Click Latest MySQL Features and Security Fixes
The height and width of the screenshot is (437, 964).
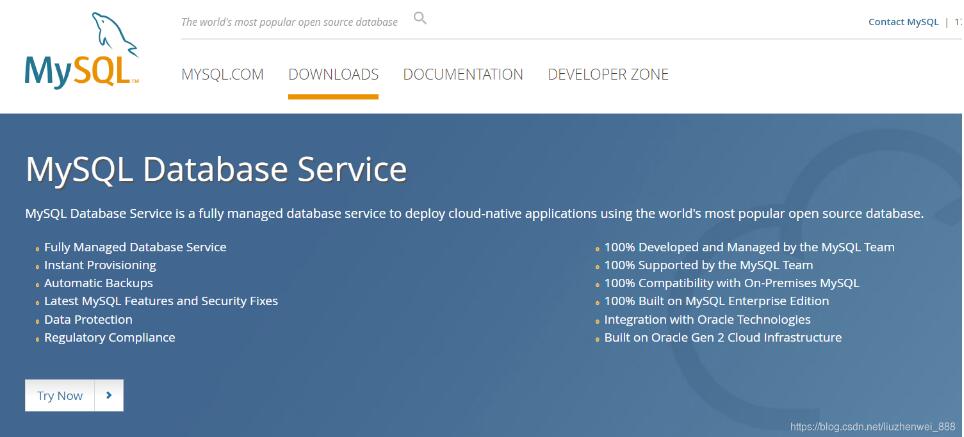coord(161,301)
